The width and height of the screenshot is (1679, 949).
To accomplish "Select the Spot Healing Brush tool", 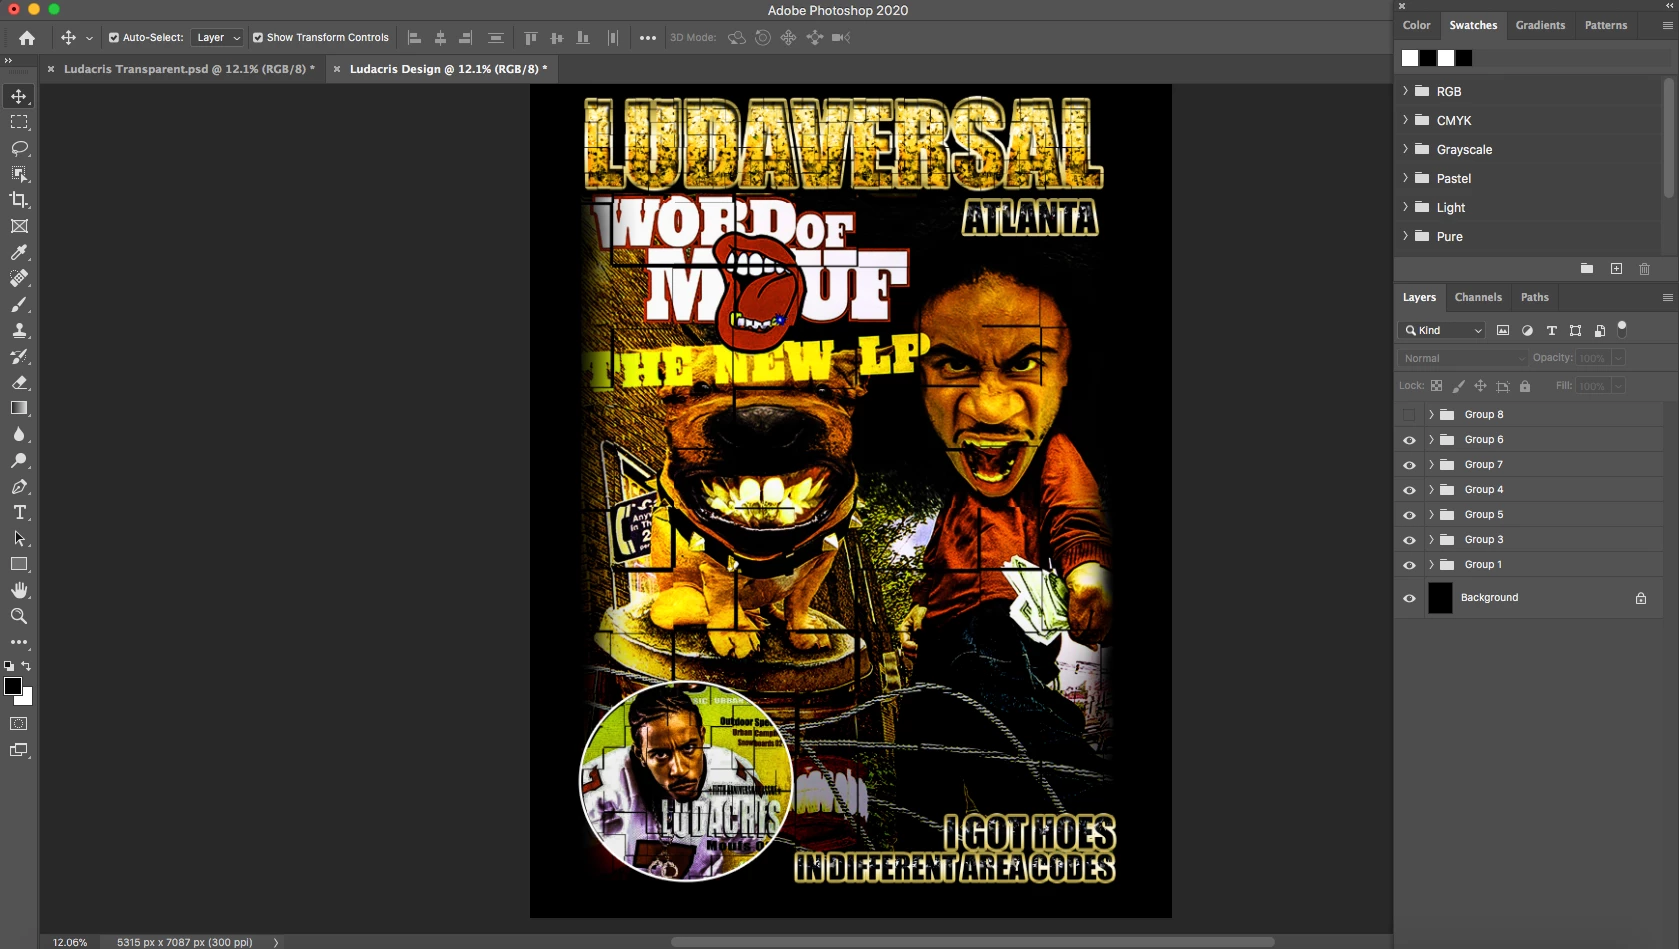I will pyautogui.click(x=19, y=278).
